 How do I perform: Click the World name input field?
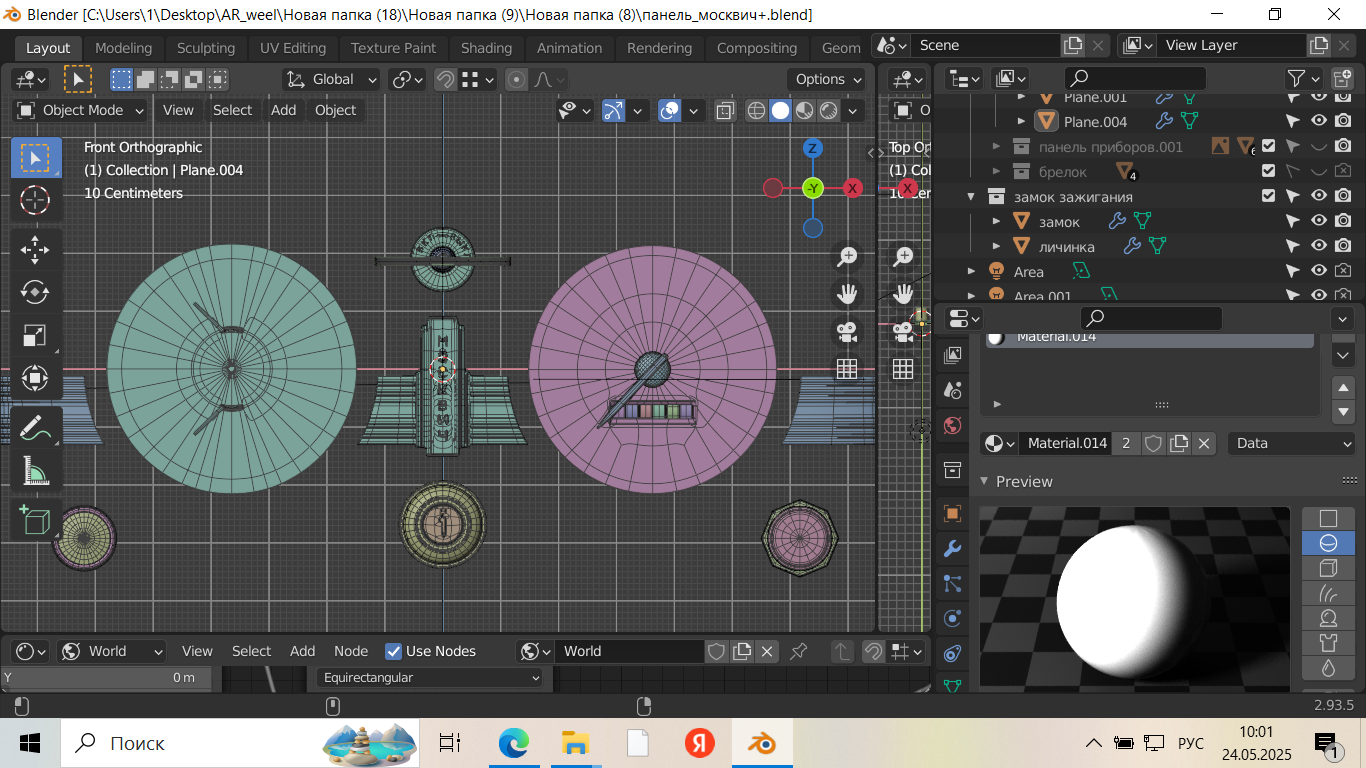[x=630, y=651]
